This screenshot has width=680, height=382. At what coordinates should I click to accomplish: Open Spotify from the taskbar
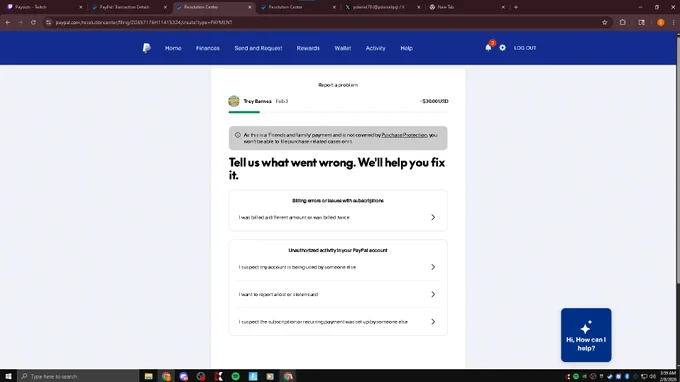(x=235, y=376)
